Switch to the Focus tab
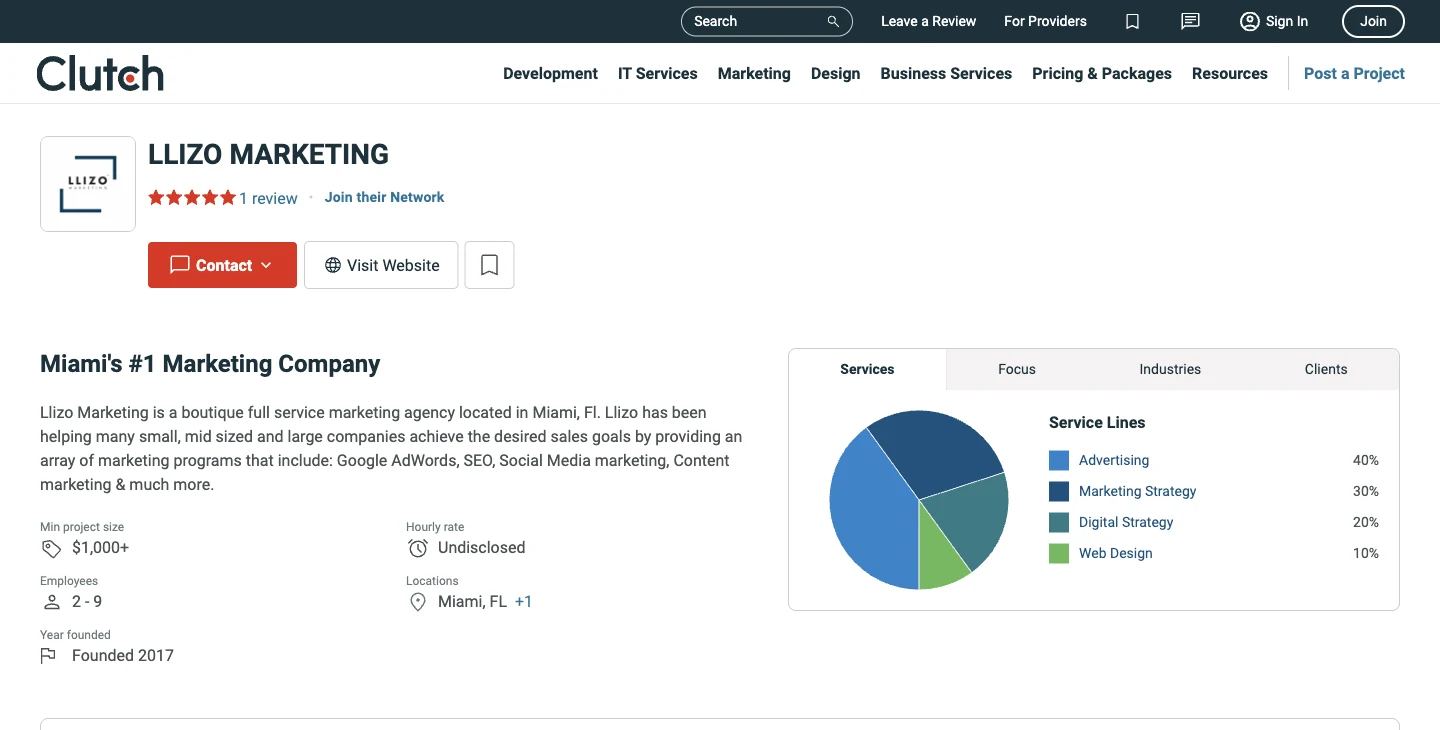 click(1017, 369)
